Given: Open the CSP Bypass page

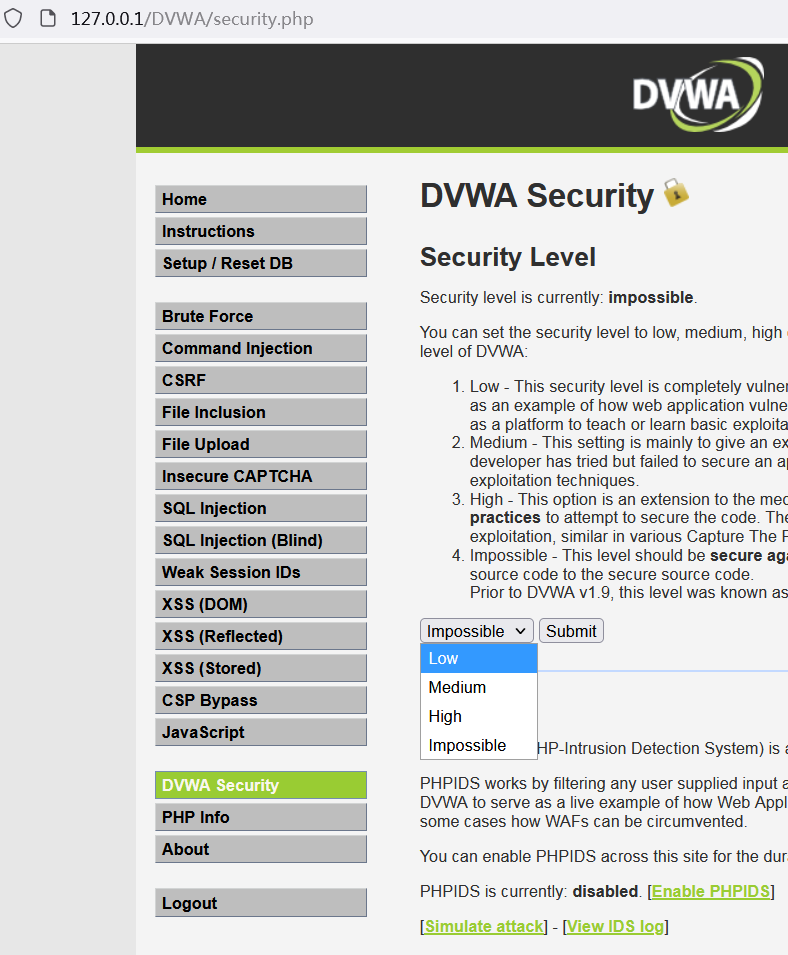Looking at the screenshot, I should pos(261,700).
